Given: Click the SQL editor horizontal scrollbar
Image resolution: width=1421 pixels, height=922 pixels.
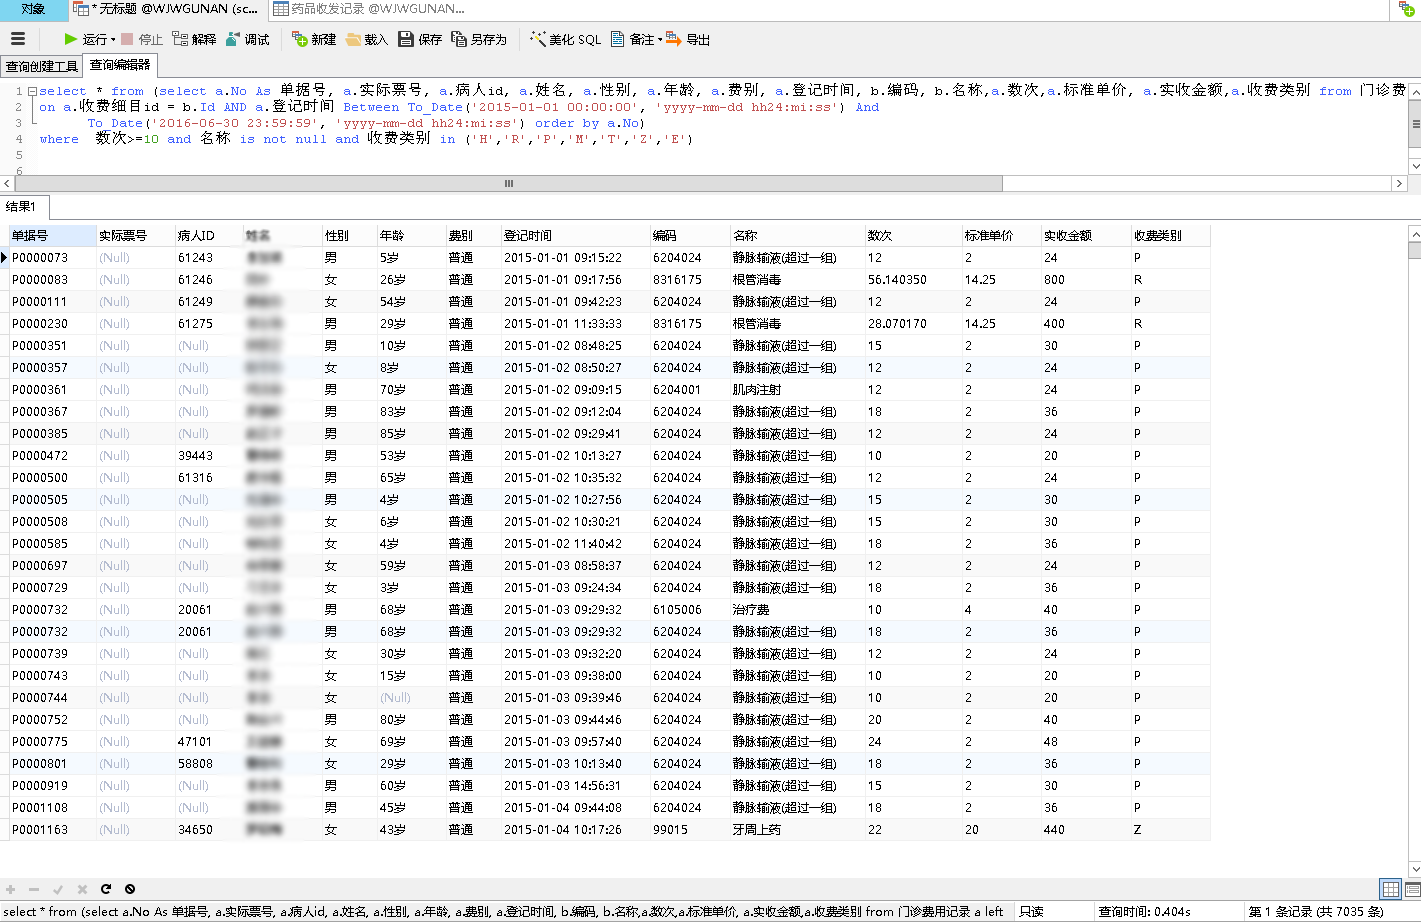Looking at the screenshot, I should 508,184.
